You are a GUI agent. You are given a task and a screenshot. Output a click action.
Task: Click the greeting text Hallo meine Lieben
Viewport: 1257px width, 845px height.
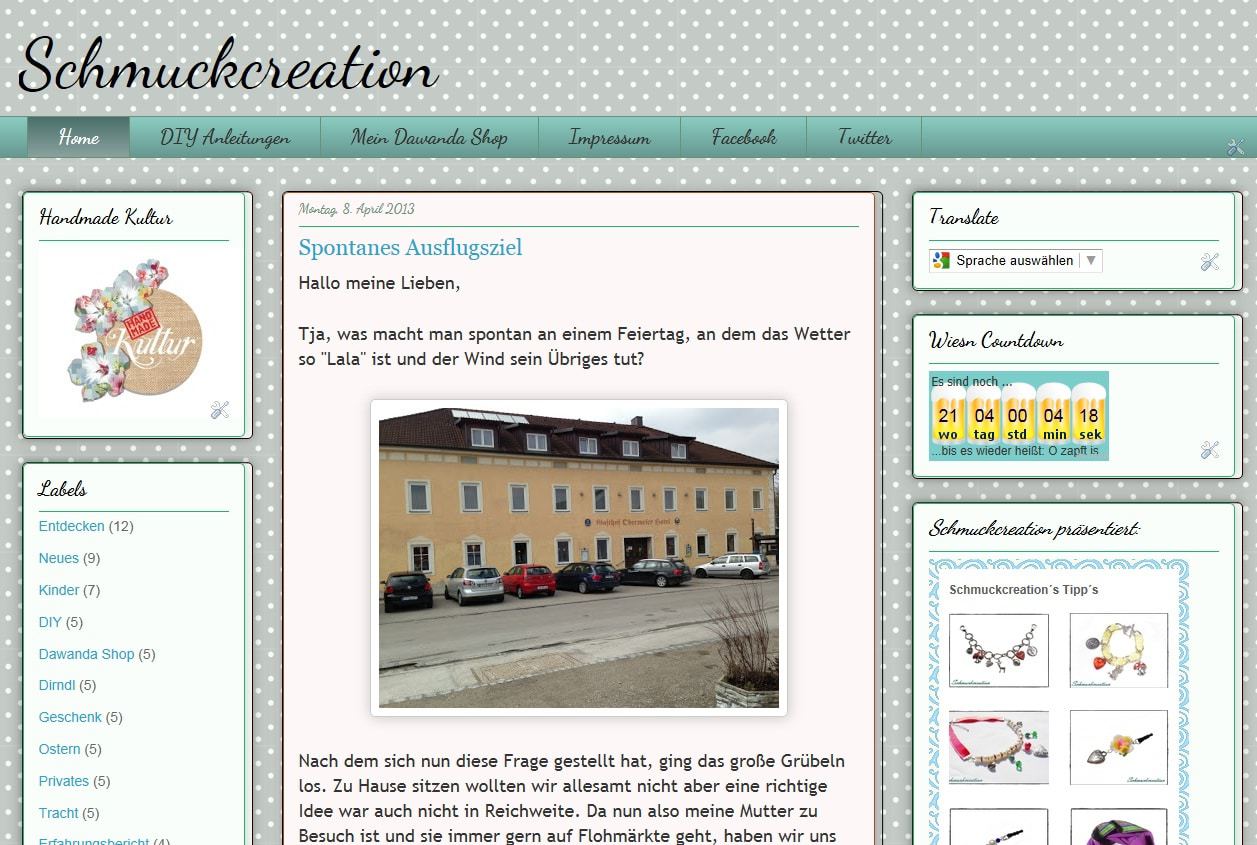coord(379,283)
